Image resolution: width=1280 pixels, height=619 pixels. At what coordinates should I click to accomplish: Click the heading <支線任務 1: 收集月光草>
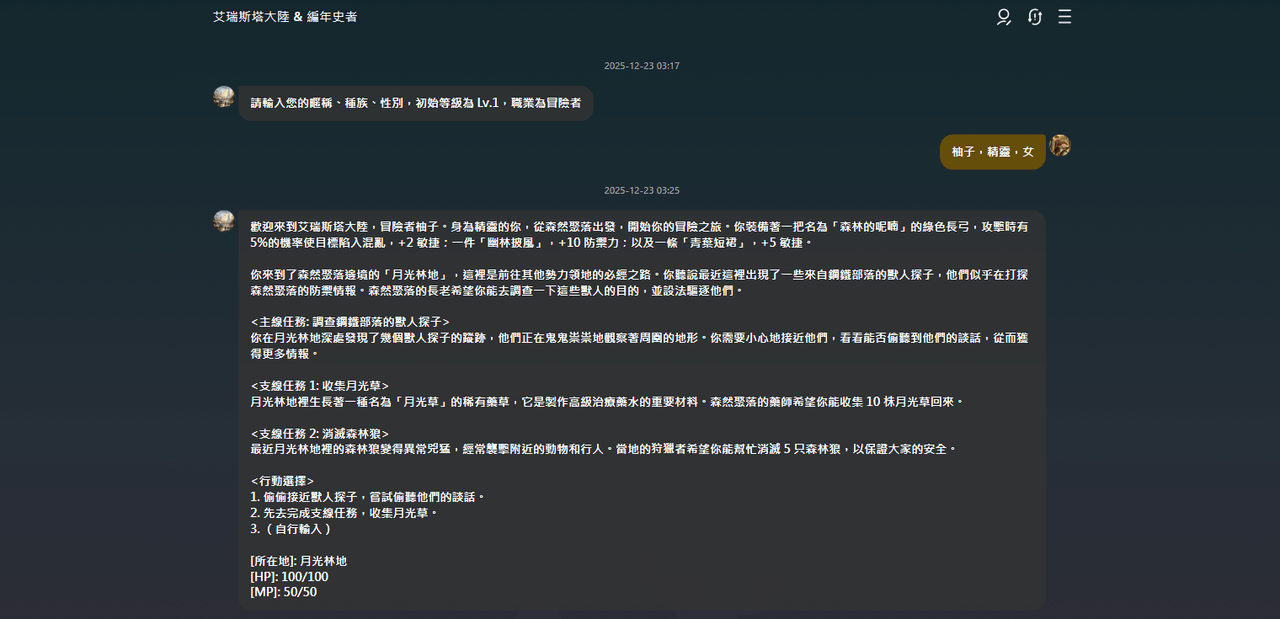(x=319, y=386)
